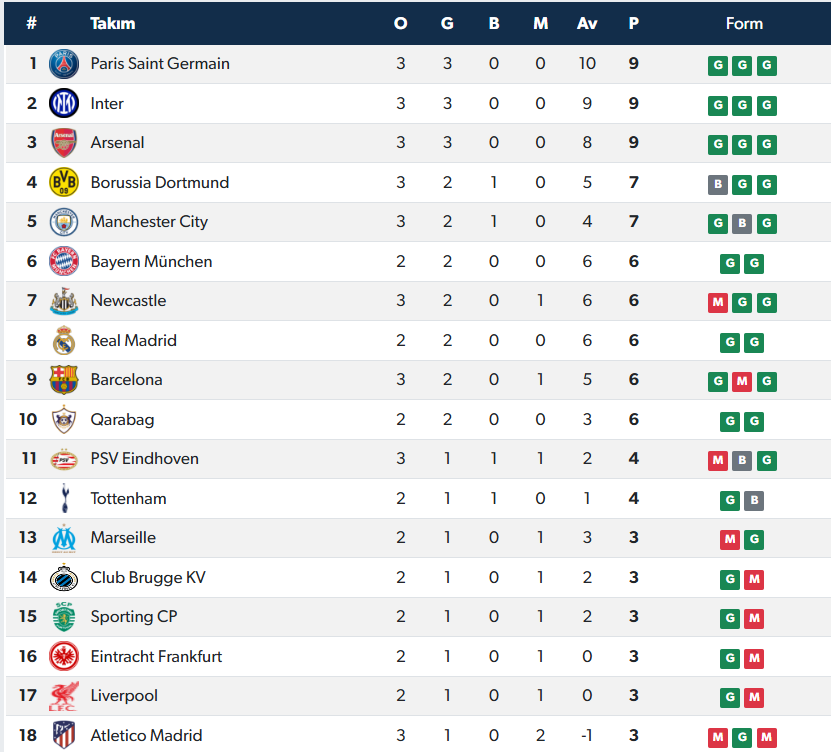Click the Borussia Dortmund logo
The width and height of the screenshot is (831, 752).
tap(64, 182)
